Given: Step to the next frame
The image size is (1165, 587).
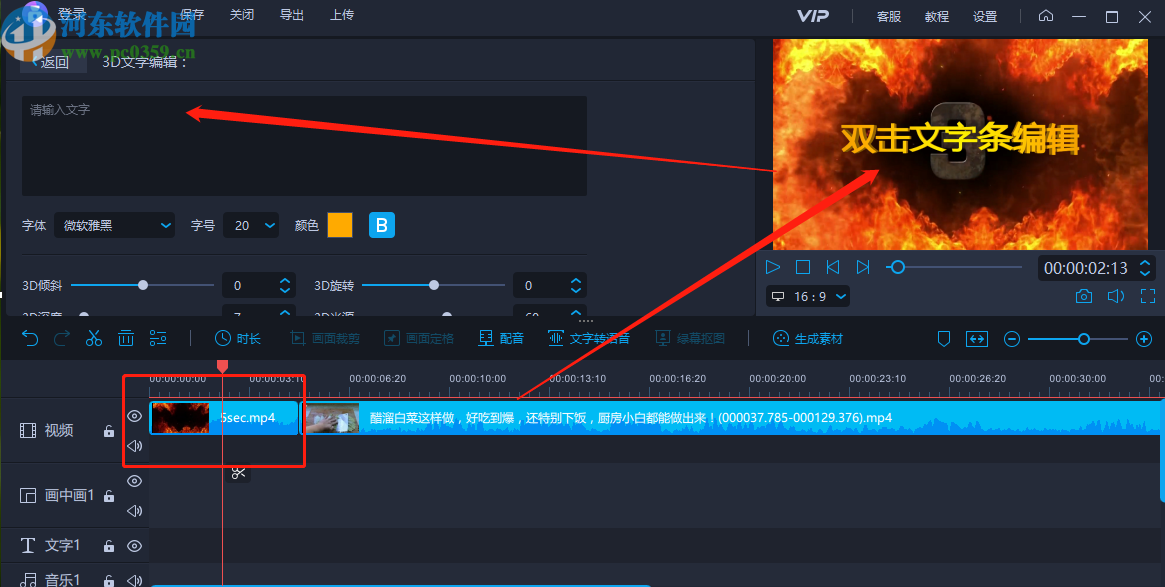Looking at the screenshot, I should click(863, 267).
